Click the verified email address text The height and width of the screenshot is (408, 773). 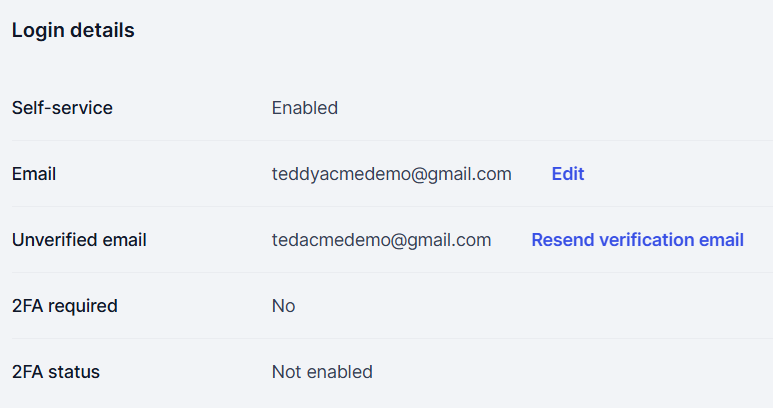click(x=391, y=174)
